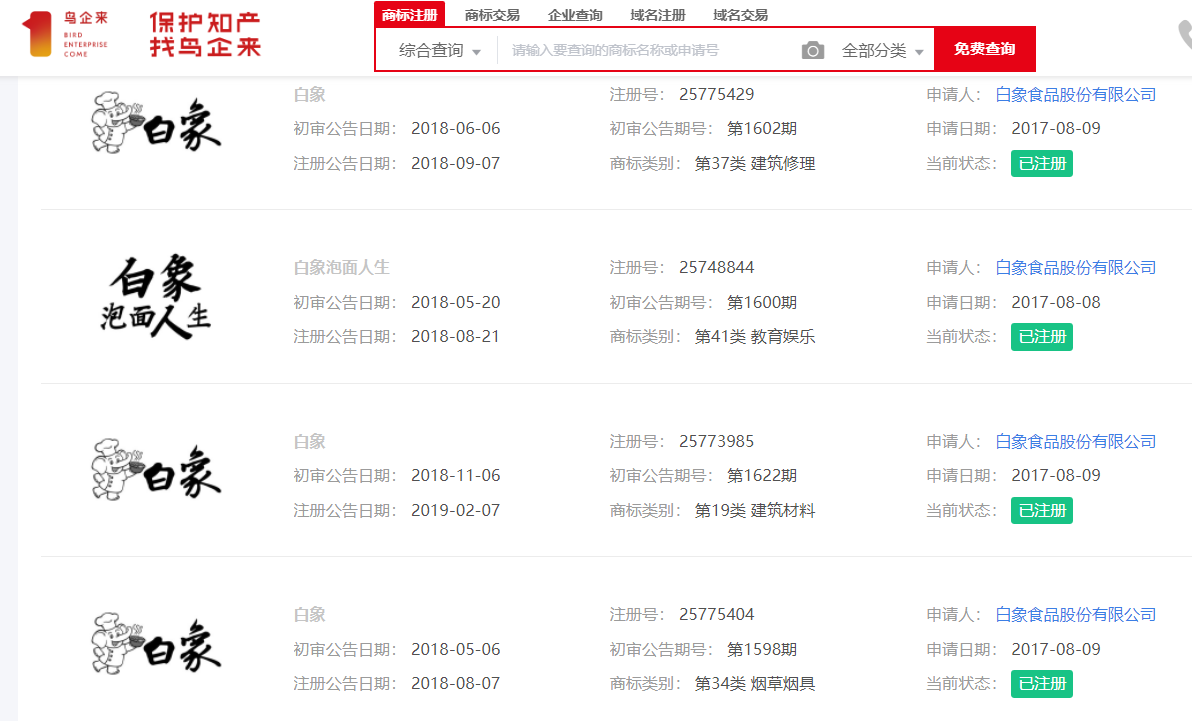1192x721 pixels.
Task: Click registration number 25775404
Action: click(717, 615)
